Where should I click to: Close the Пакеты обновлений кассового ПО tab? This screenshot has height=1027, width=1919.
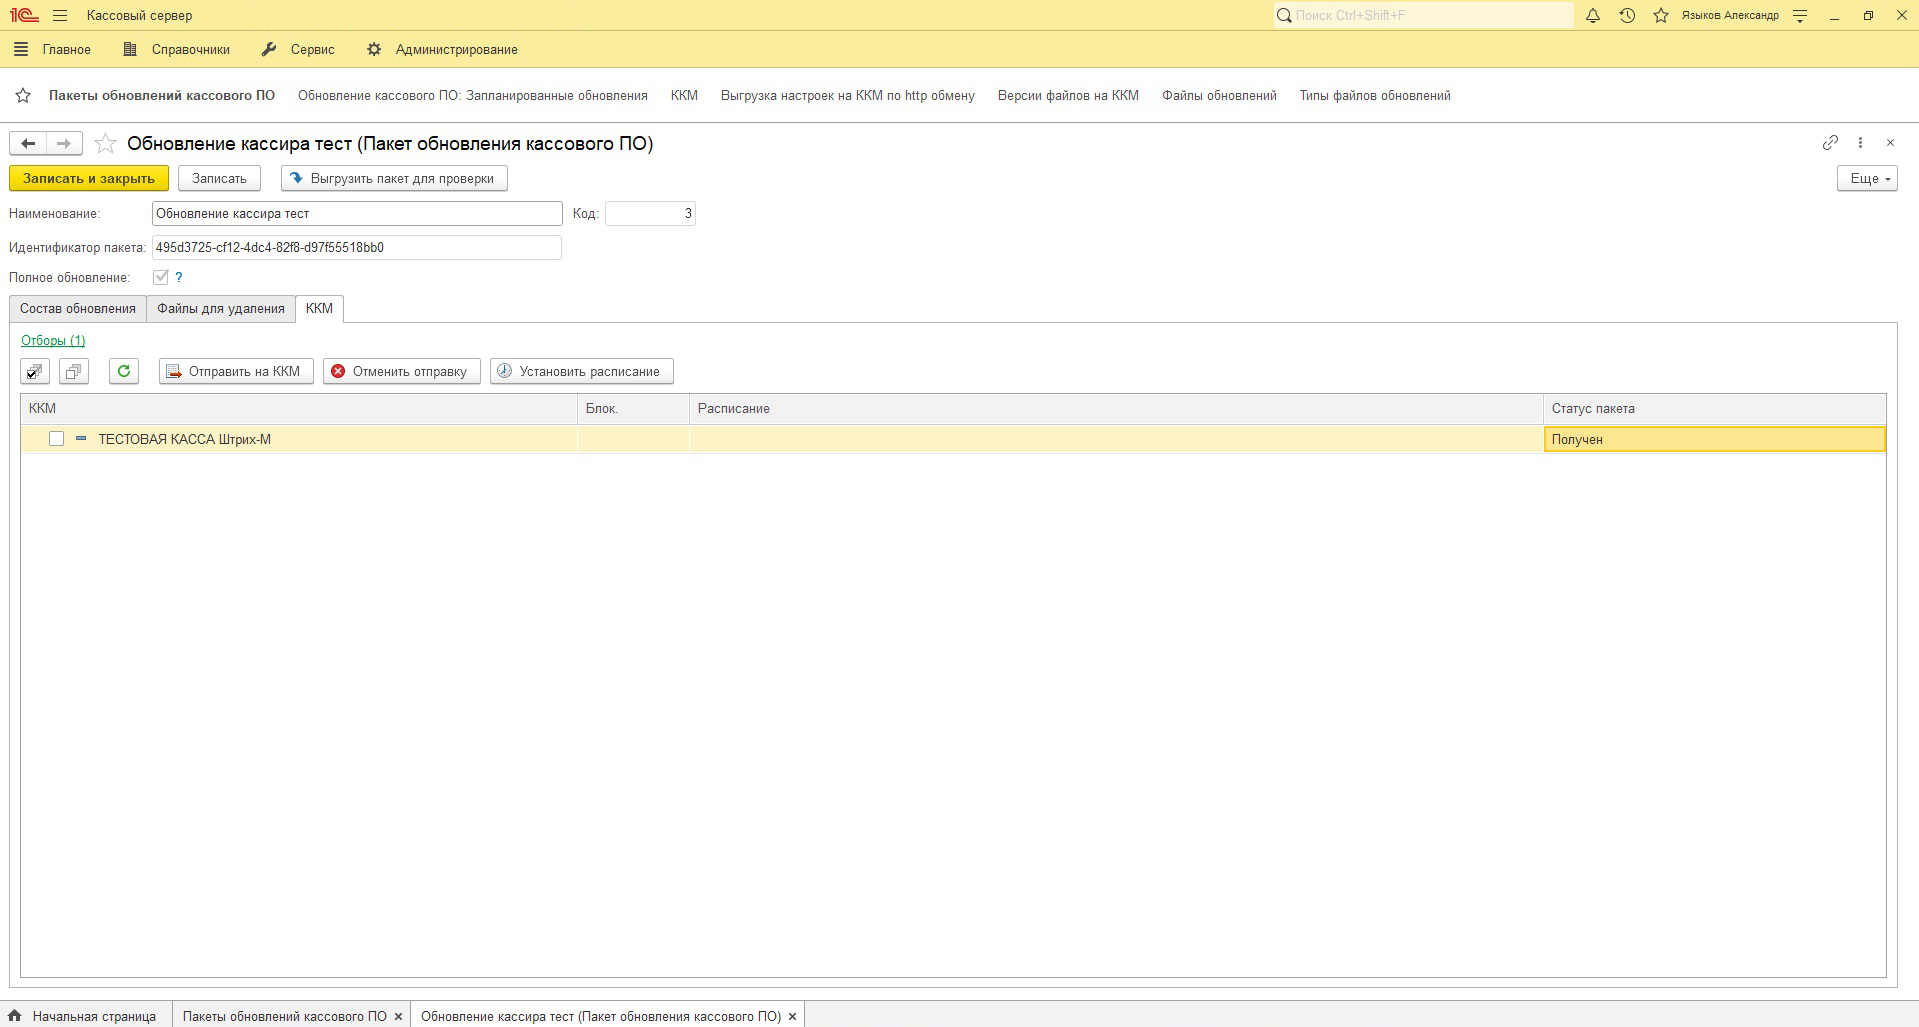pos(398,1016)
